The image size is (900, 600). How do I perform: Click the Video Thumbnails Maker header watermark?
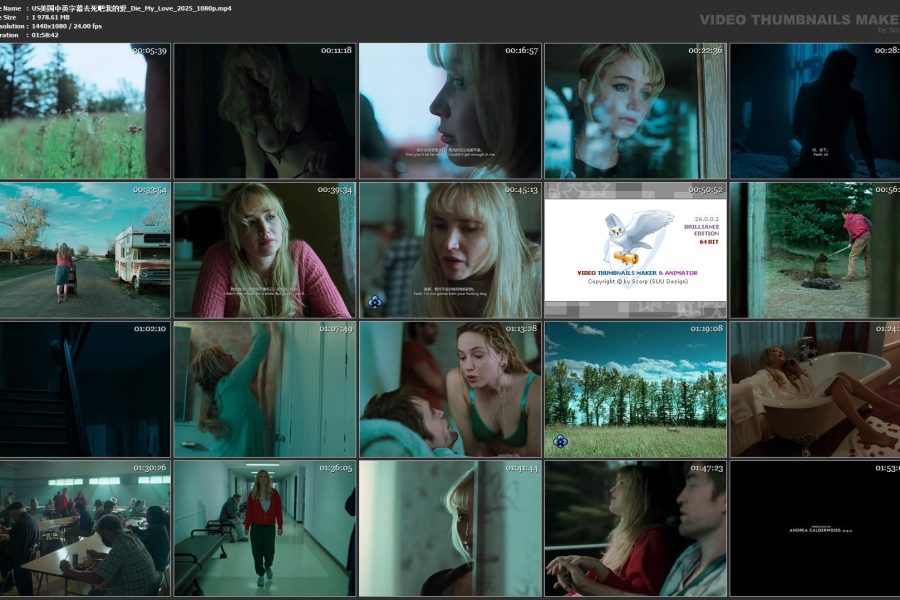(798, 20)
